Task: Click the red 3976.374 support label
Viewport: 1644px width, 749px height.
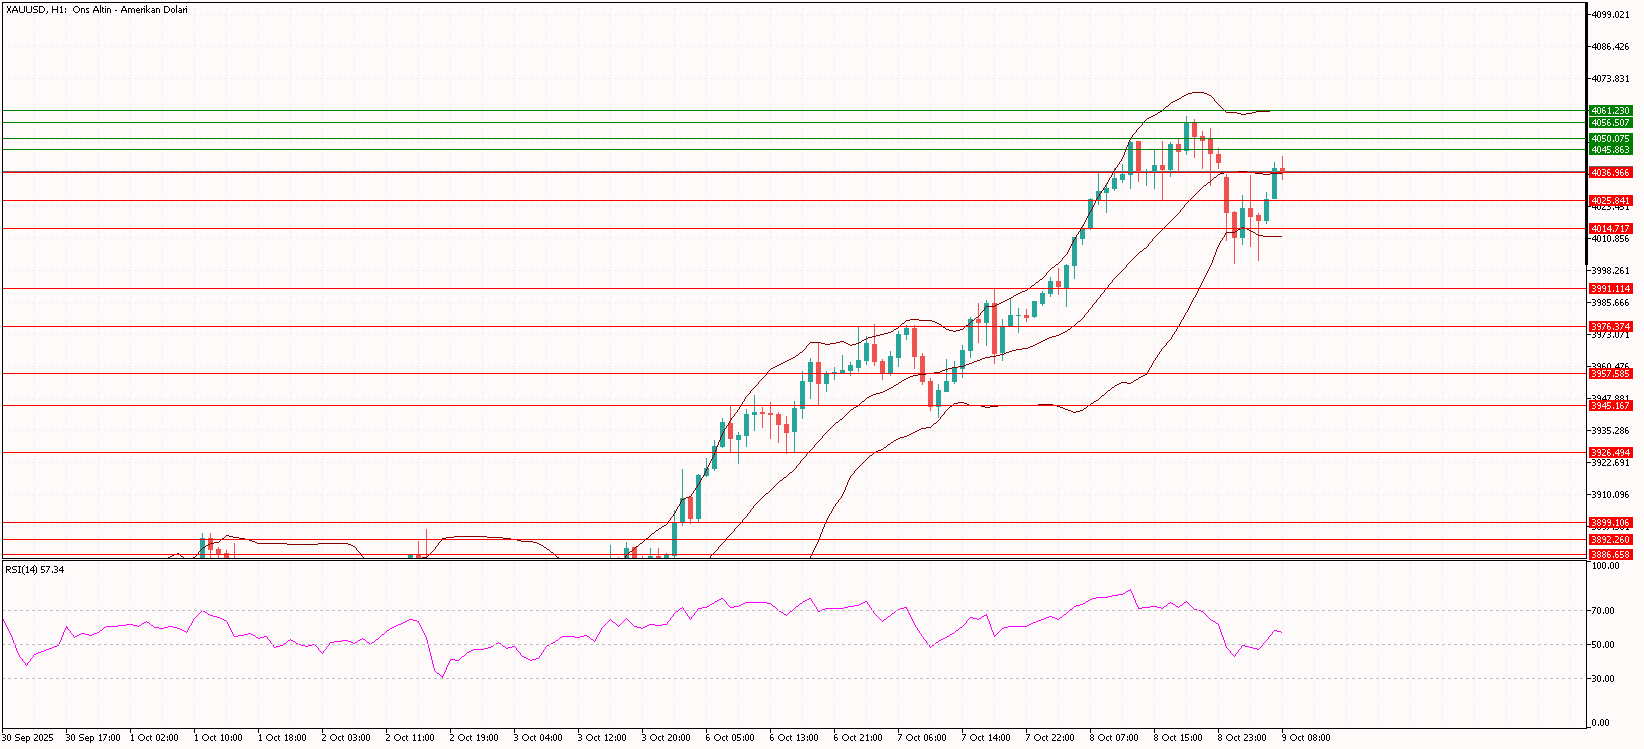Action: click(x=1610, y=327)
